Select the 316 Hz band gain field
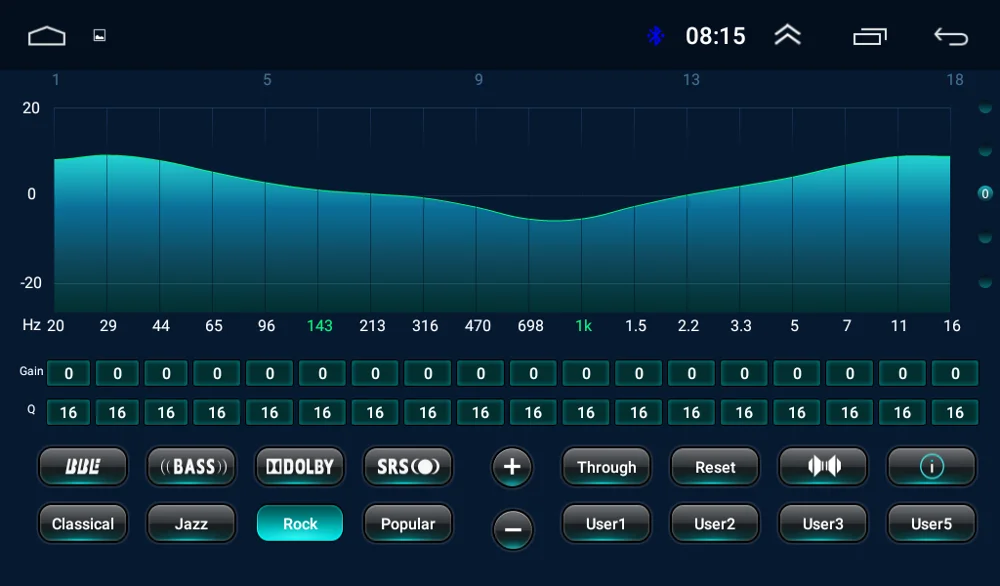The height and width of the screenshot is (586, 1000). pyautogui.click(x=428, y=374)
